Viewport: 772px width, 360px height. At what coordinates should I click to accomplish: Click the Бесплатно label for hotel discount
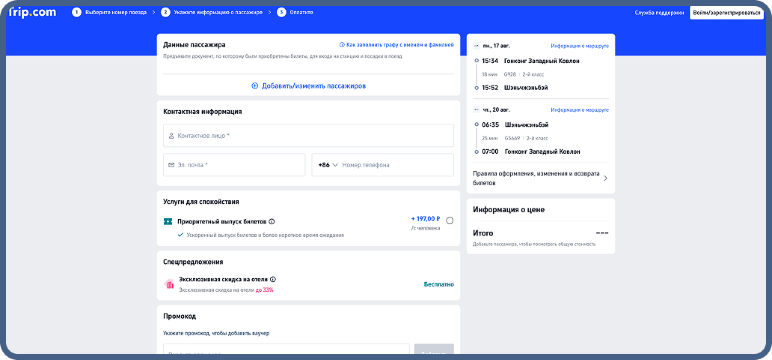(x=439, y=284)
